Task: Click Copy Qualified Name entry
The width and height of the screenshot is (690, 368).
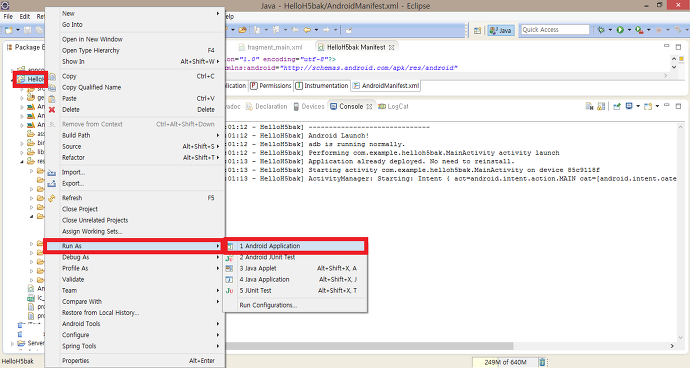Action: [x=134, y=87]
